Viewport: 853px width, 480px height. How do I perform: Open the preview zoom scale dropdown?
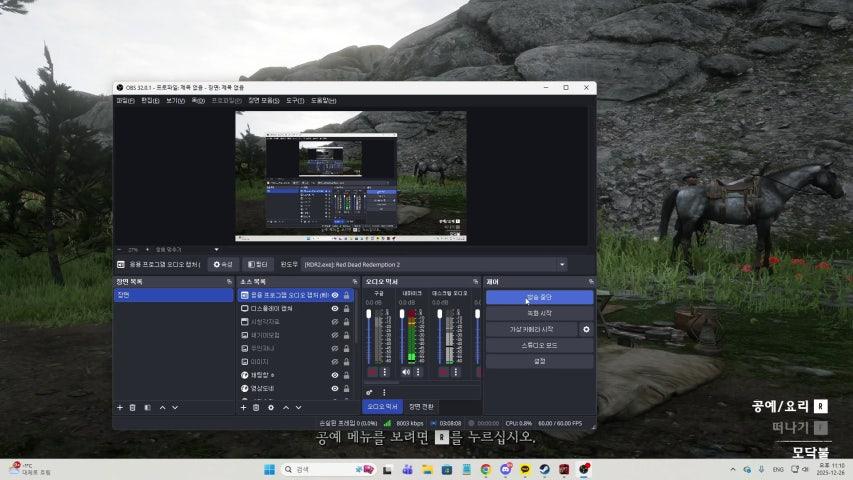click(x=216, y=249)
